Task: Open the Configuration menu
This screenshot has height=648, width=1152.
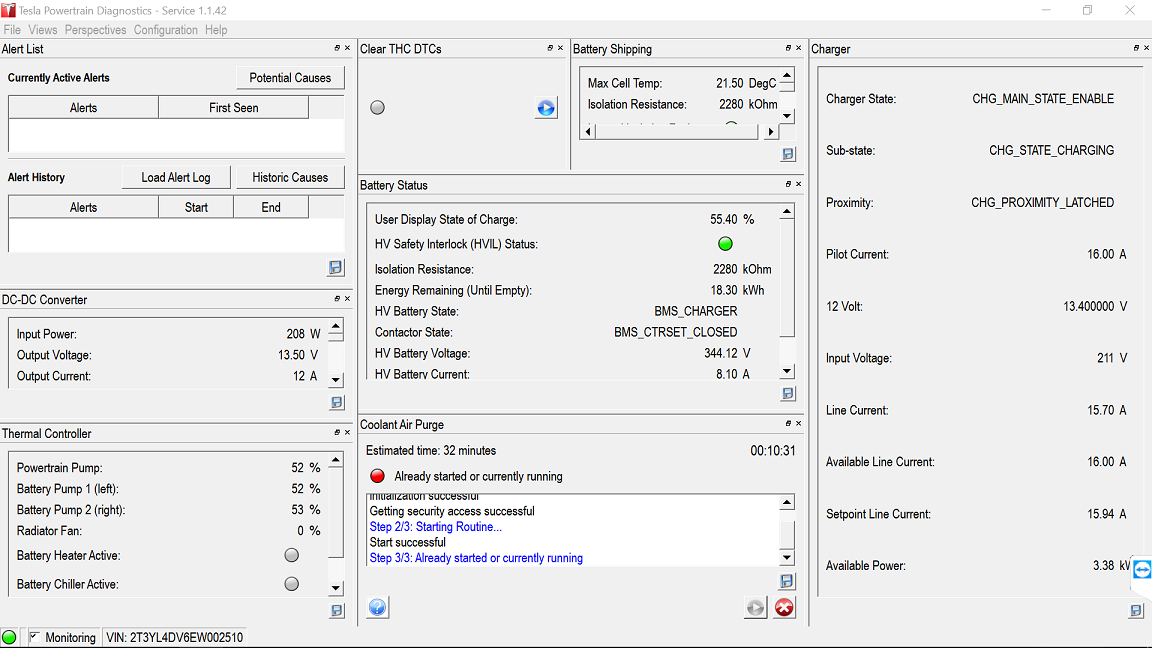Action: 166,30
